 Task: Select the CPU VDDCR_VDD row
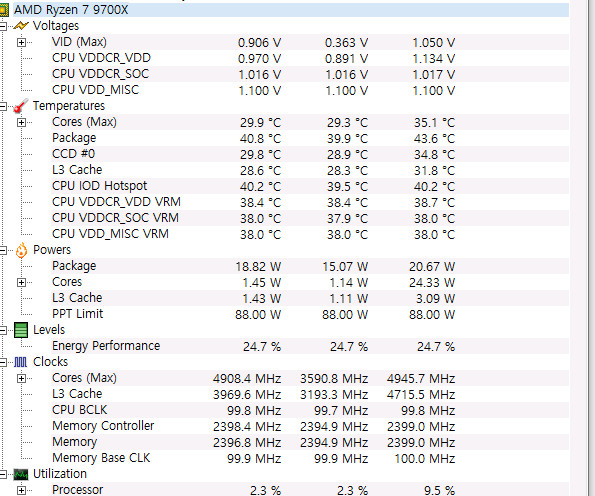[x=310, y=58]
